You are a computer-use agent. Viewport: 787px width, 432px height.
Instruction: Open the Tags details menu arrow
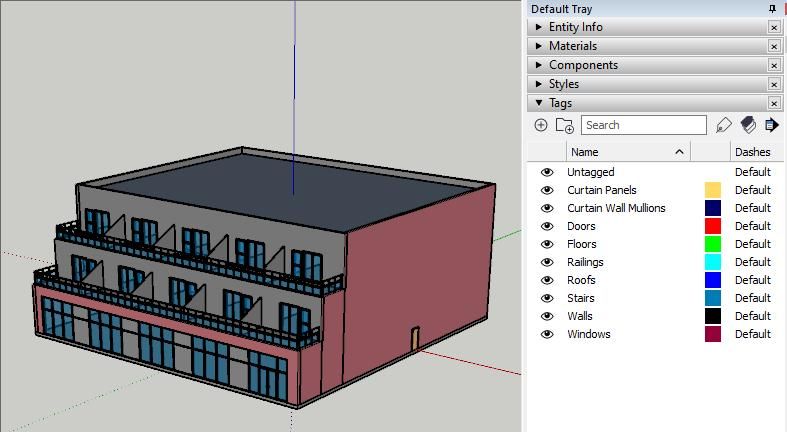tap(772, 125)
